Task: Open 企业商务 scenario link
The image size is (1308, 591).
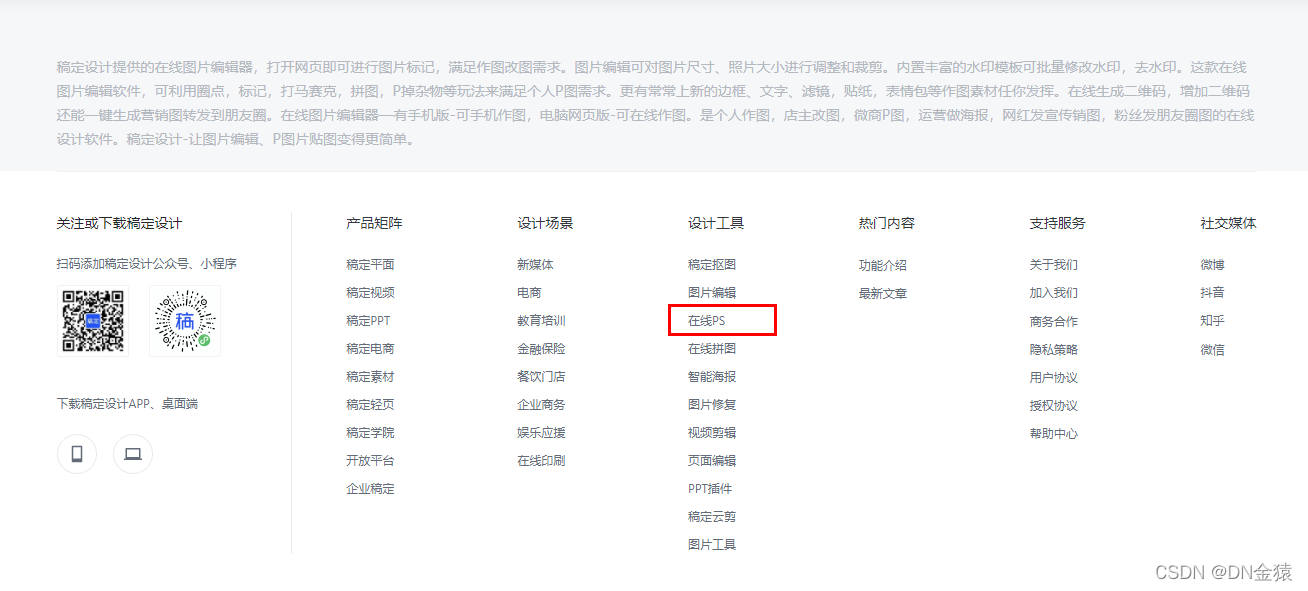Action: pyautogui.click(x=541, y=405)
